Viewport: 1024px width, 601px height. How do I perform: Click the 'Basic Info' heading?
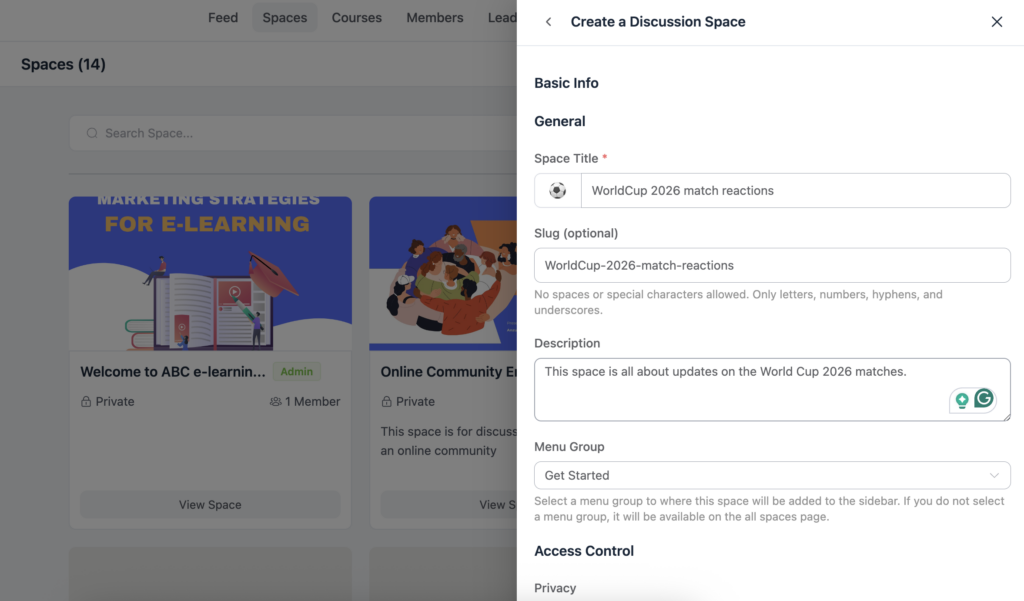(x=566, y=83)
